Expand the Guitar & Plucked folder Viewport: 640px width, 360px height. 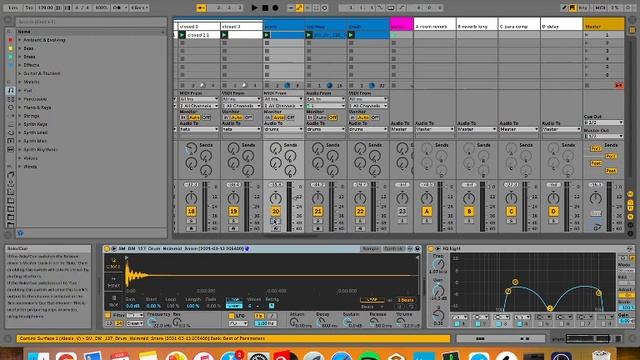click(20, 73)
